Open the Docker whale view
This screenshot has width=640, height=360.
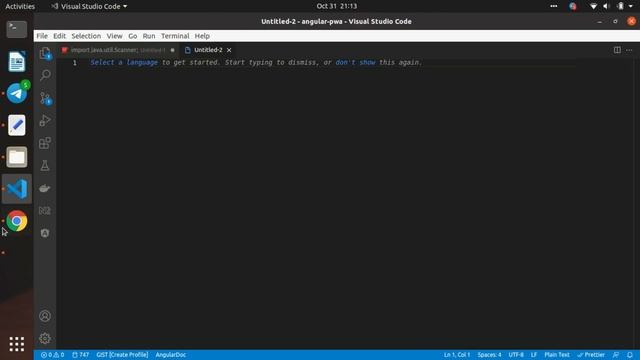click(x=45, y=188)
